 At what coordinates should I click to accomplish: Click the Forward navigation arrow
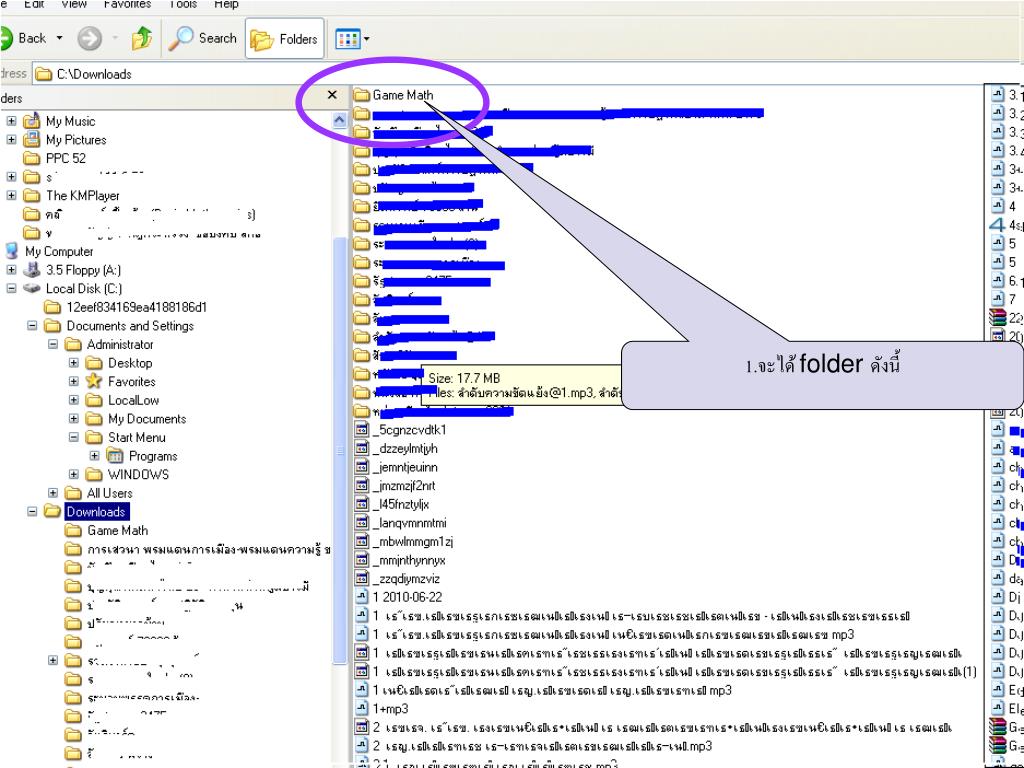[x=89, y=39]
